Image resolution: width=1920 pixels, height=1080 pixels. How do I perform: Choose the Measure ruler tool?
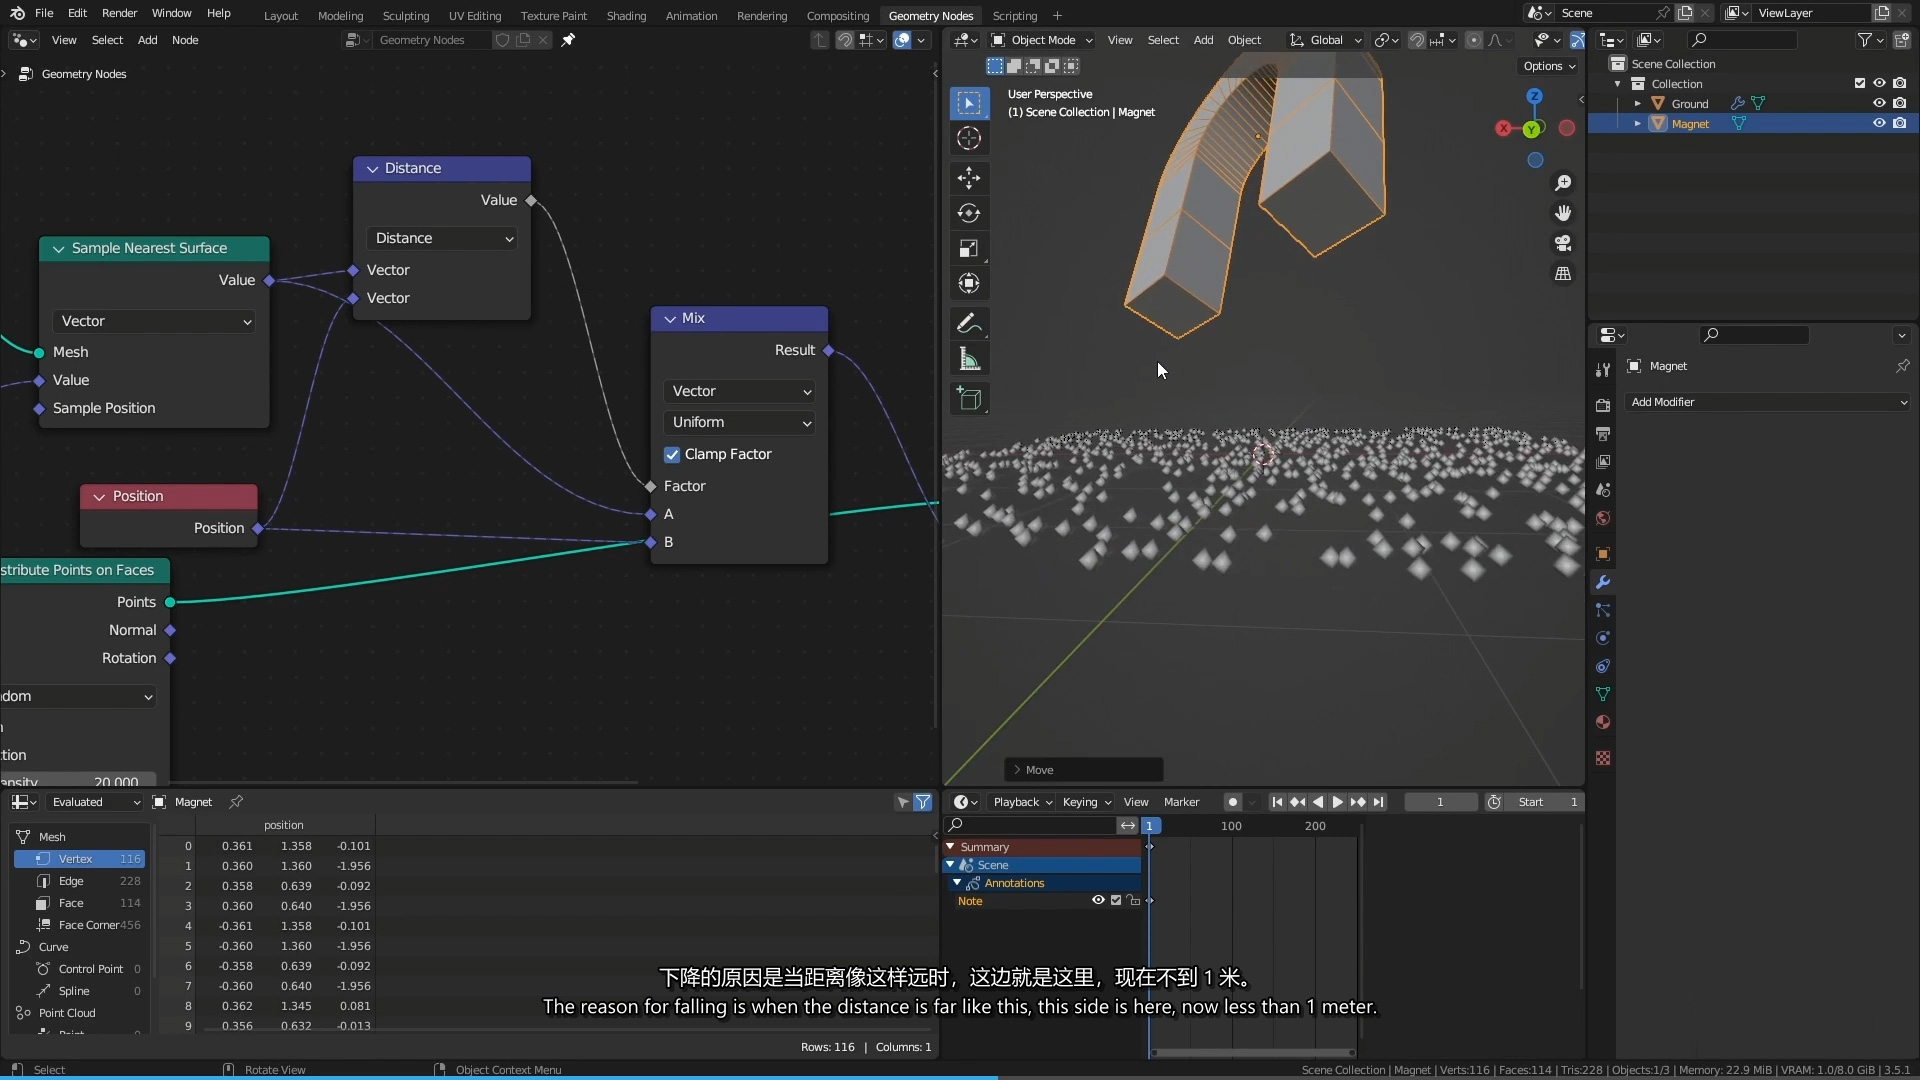click(x=968, y=359)
